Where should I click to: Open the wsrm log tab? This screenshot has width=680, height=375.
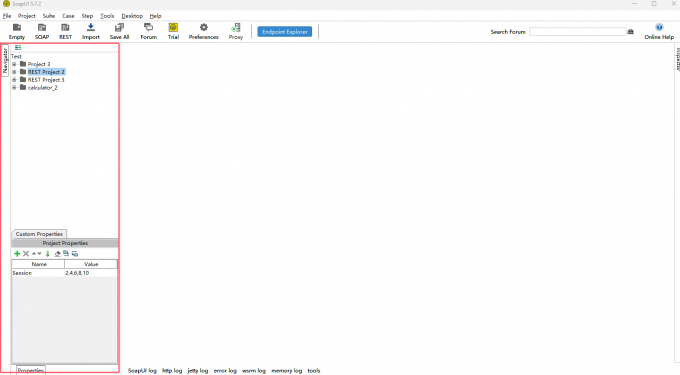pos(254,371)
